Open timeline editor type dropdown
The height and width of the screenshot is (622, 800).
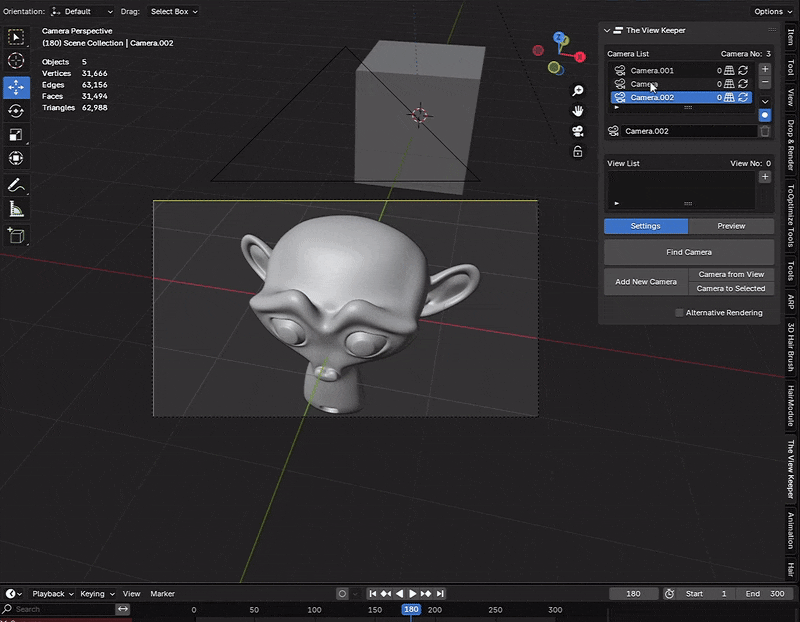coord(13,593)
